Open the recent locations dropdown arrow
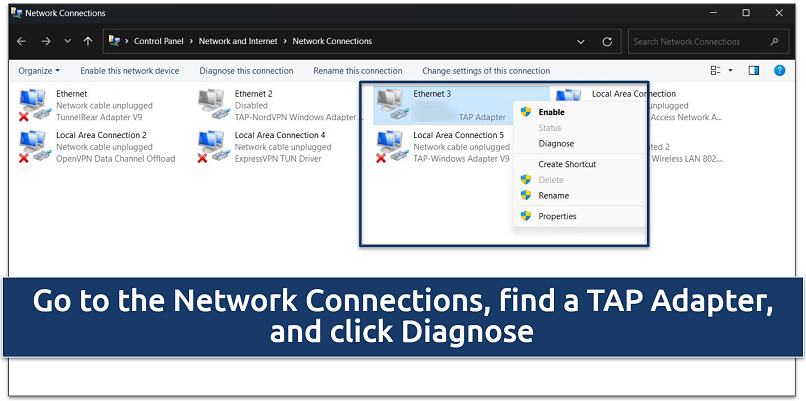 click(67, 42)
